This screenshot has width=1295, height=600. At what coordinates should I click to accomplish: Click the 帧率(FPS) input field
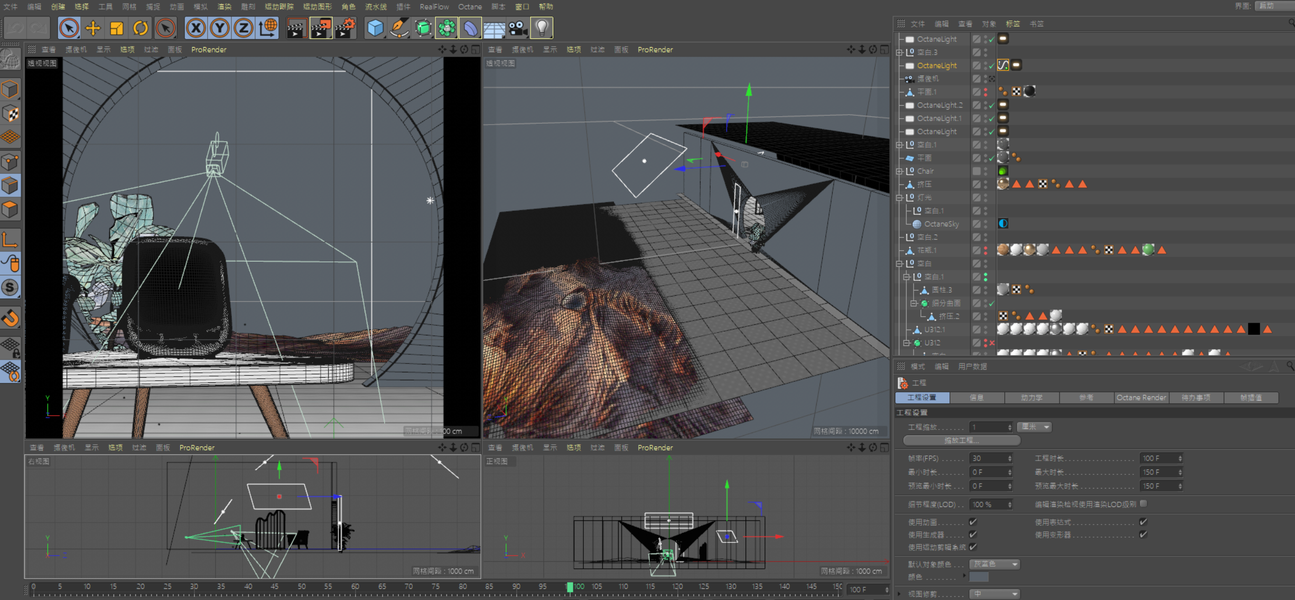coord(988,458)
